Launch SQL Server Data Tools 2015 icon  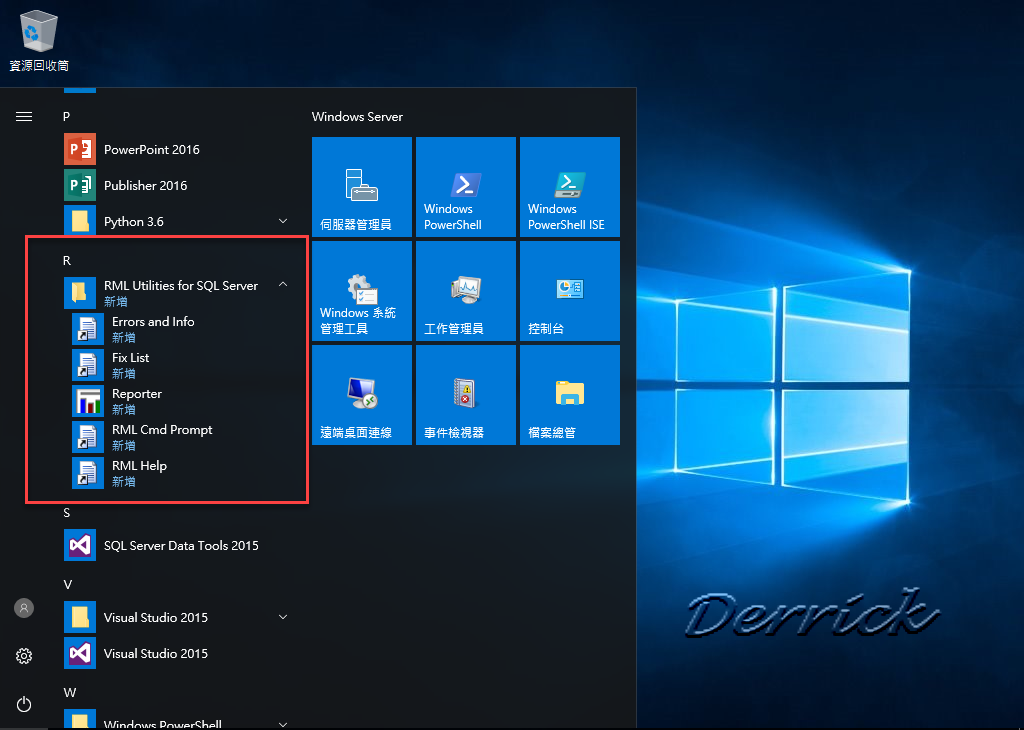[x=80, y=545]
